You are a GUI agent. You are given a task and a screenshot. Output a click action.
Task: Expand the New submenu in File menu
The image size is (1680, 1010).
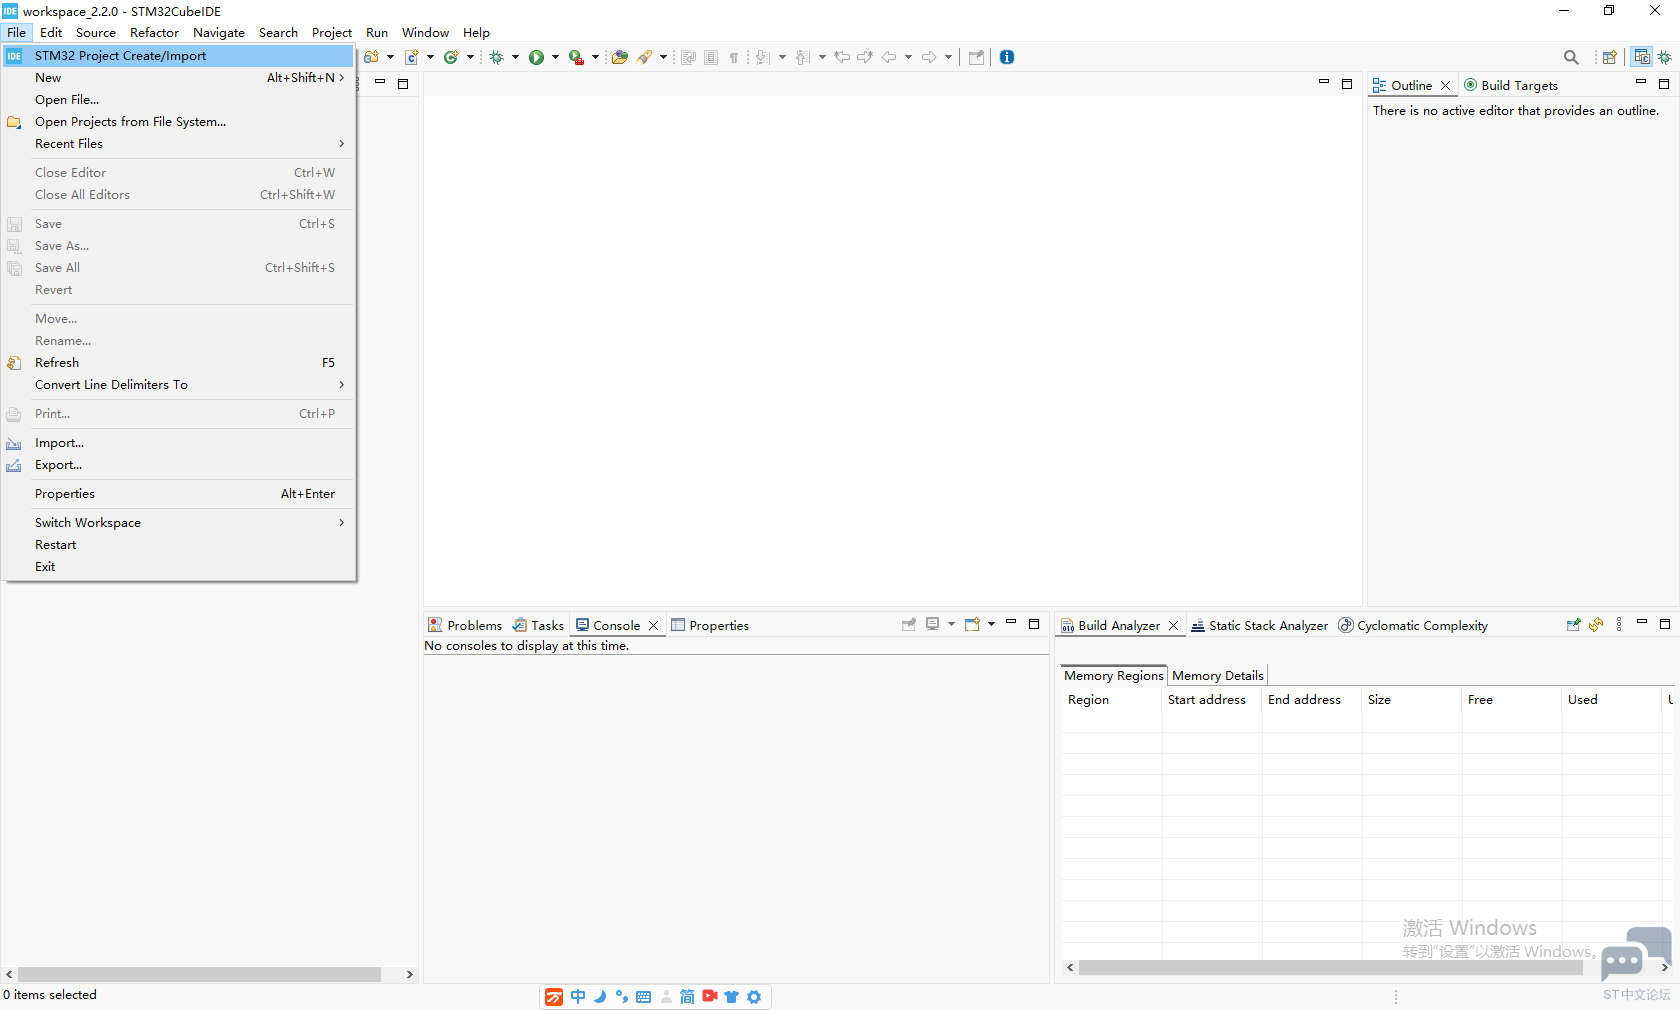tap(178, 77)
